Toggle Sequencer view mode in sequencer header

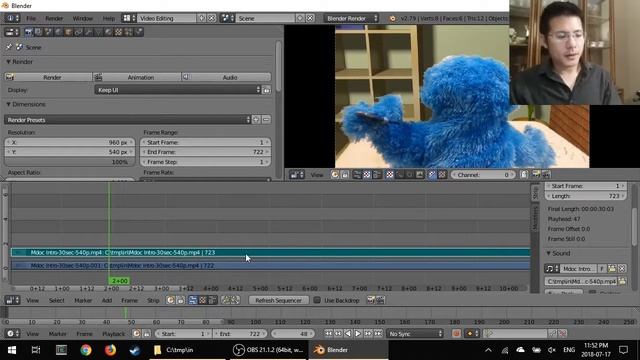click(193, 300)
